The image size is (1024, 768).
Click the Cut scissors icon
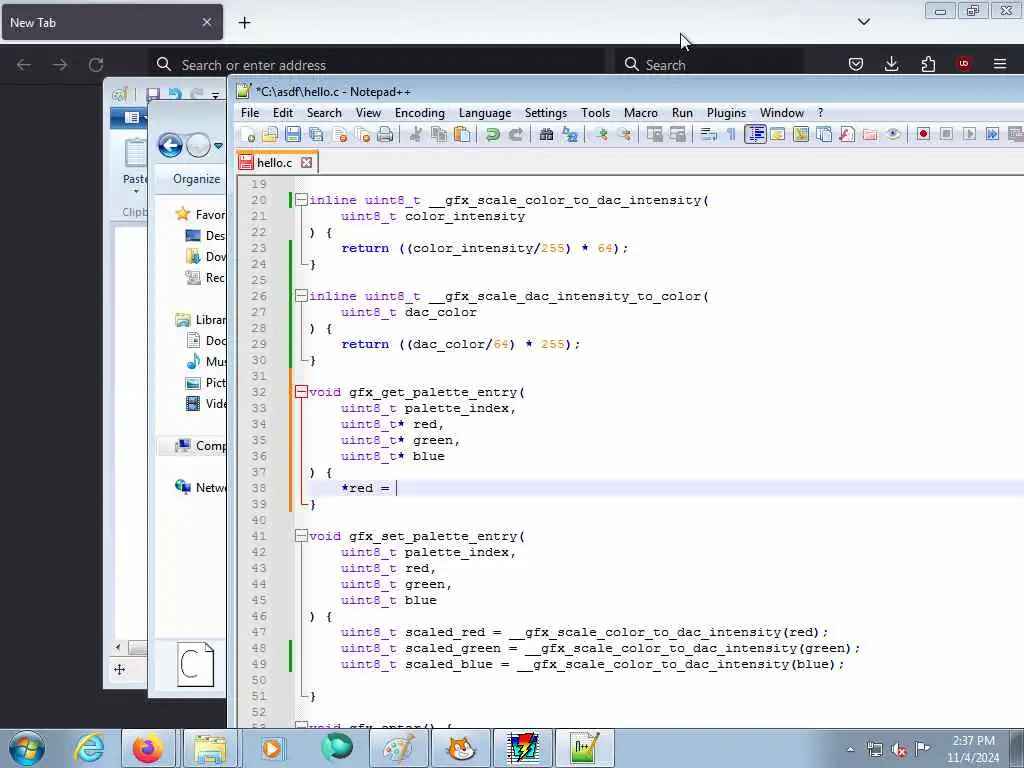tap(415, 135)
